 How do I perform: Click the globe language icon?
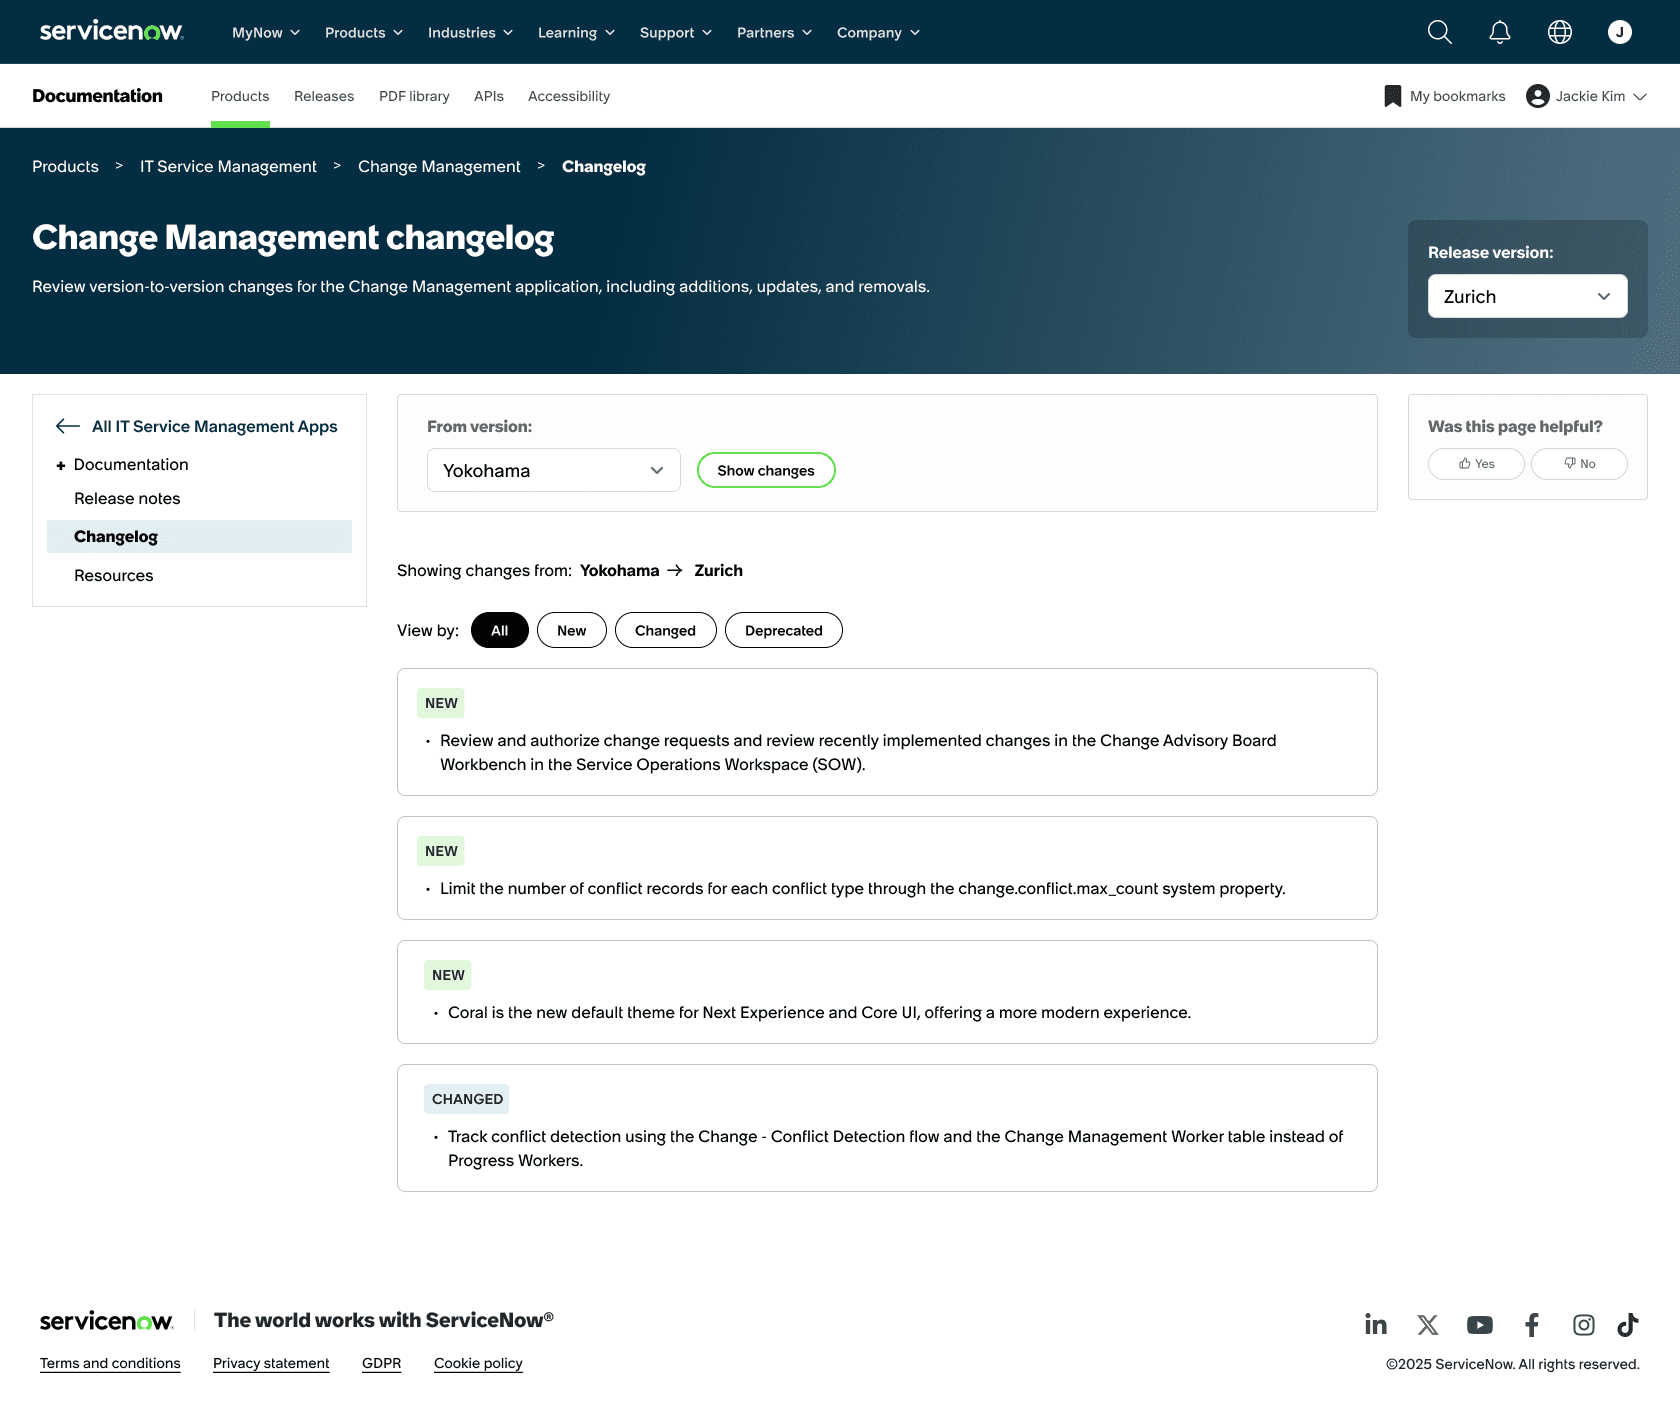[x=1560, y=32]
